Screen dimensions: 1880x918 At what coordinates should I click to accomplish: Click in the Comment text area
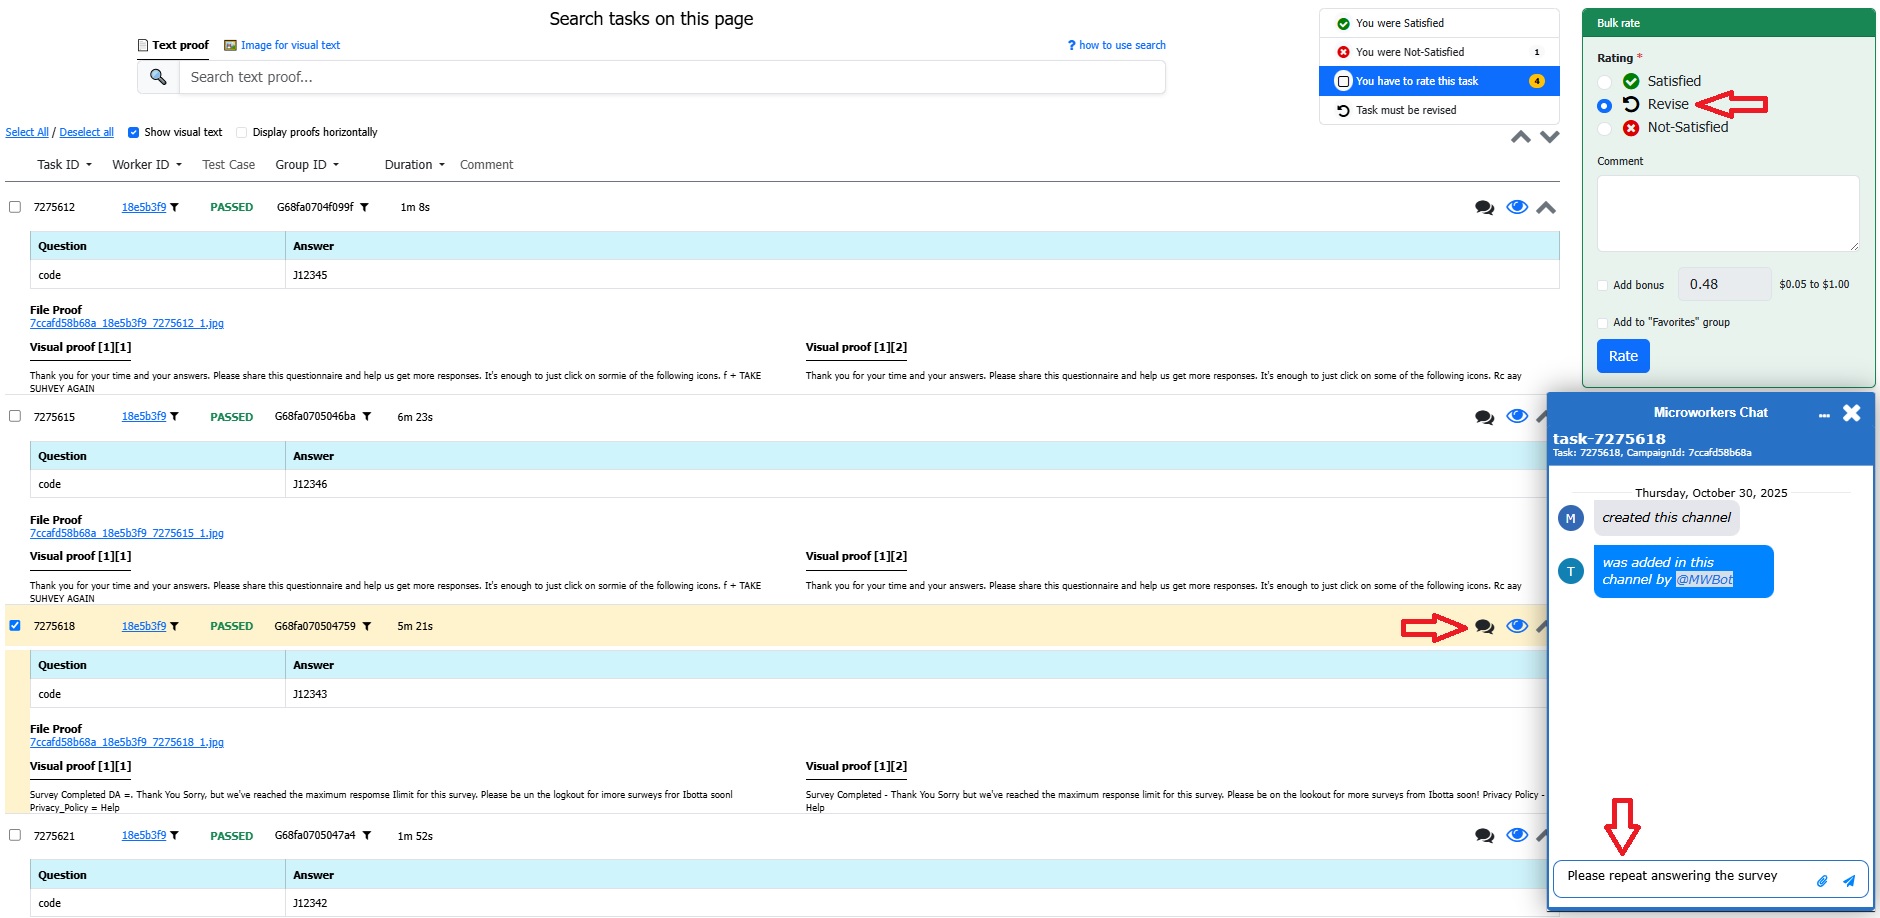pos(1727,213)
